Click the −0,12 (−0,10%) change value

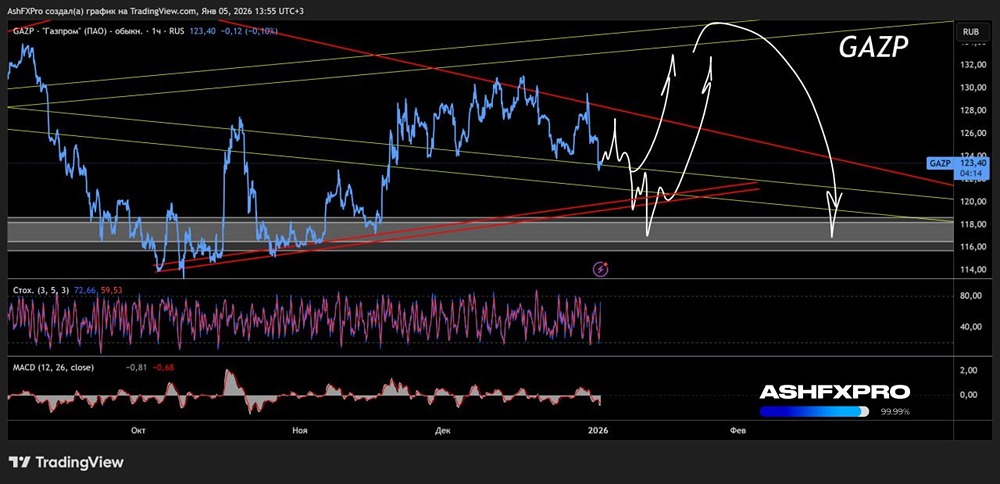(247, 31)
